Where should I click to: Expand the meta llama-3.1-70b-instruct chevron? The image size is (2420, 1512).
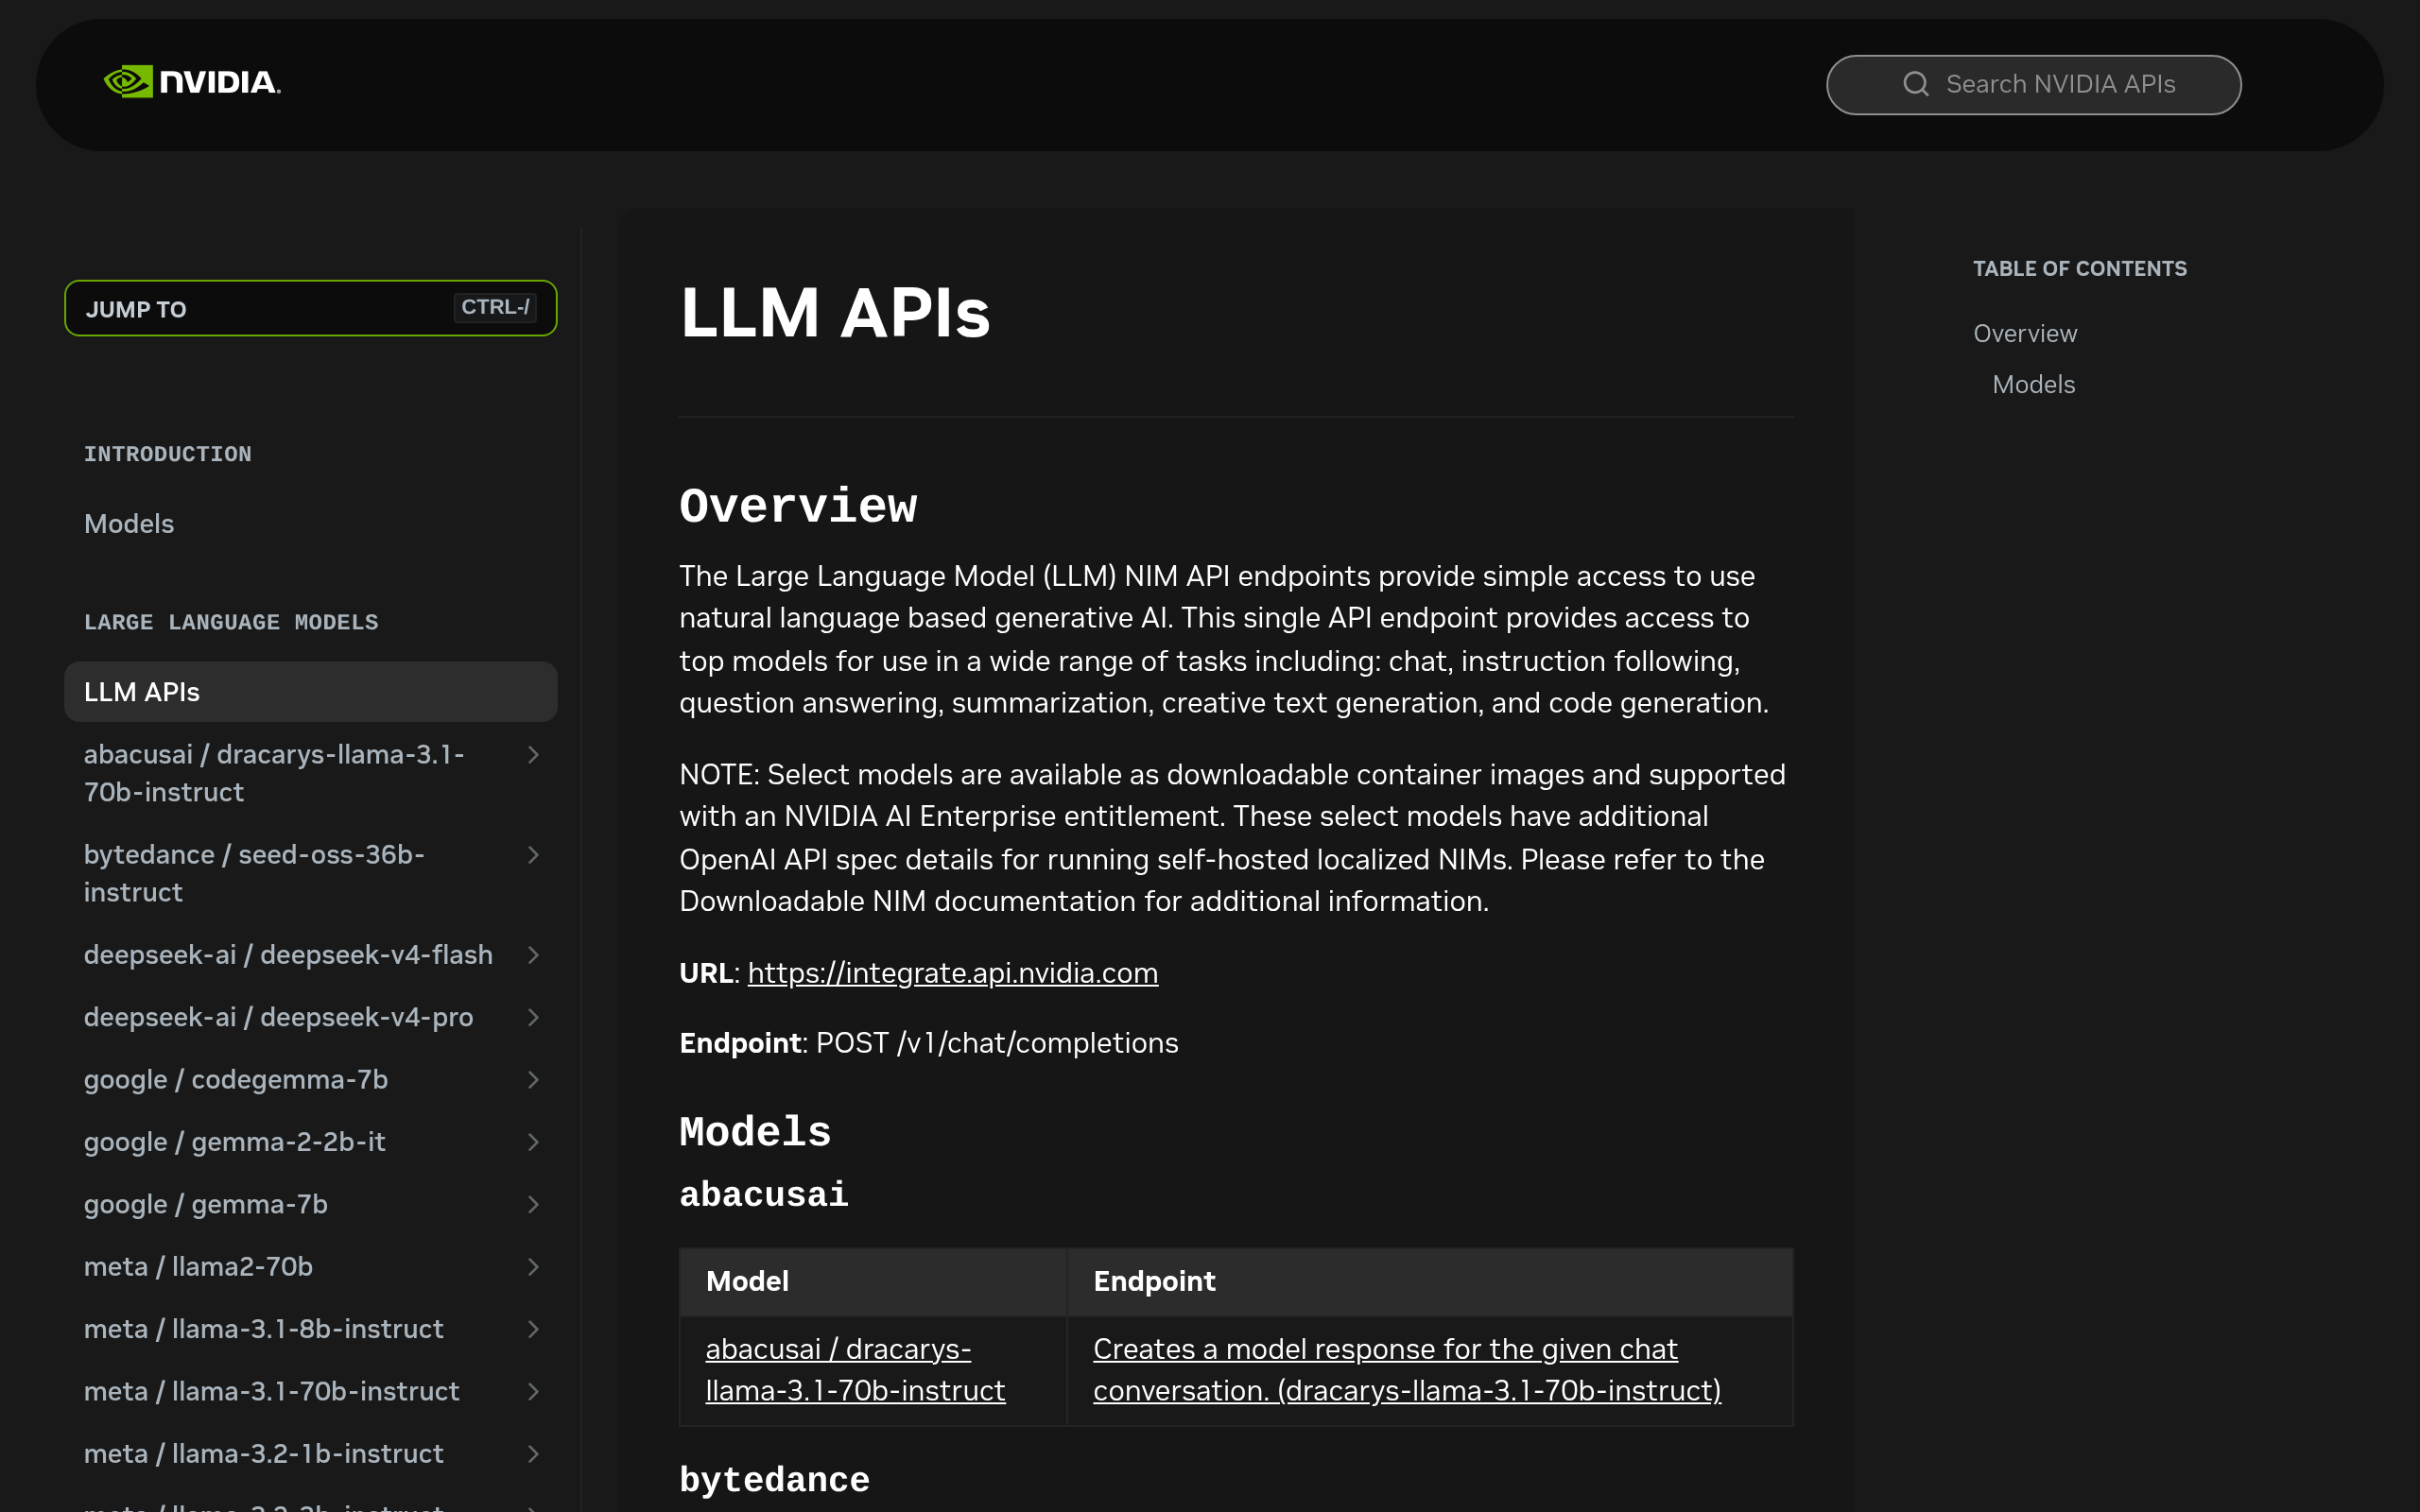tap(533, 1392)
